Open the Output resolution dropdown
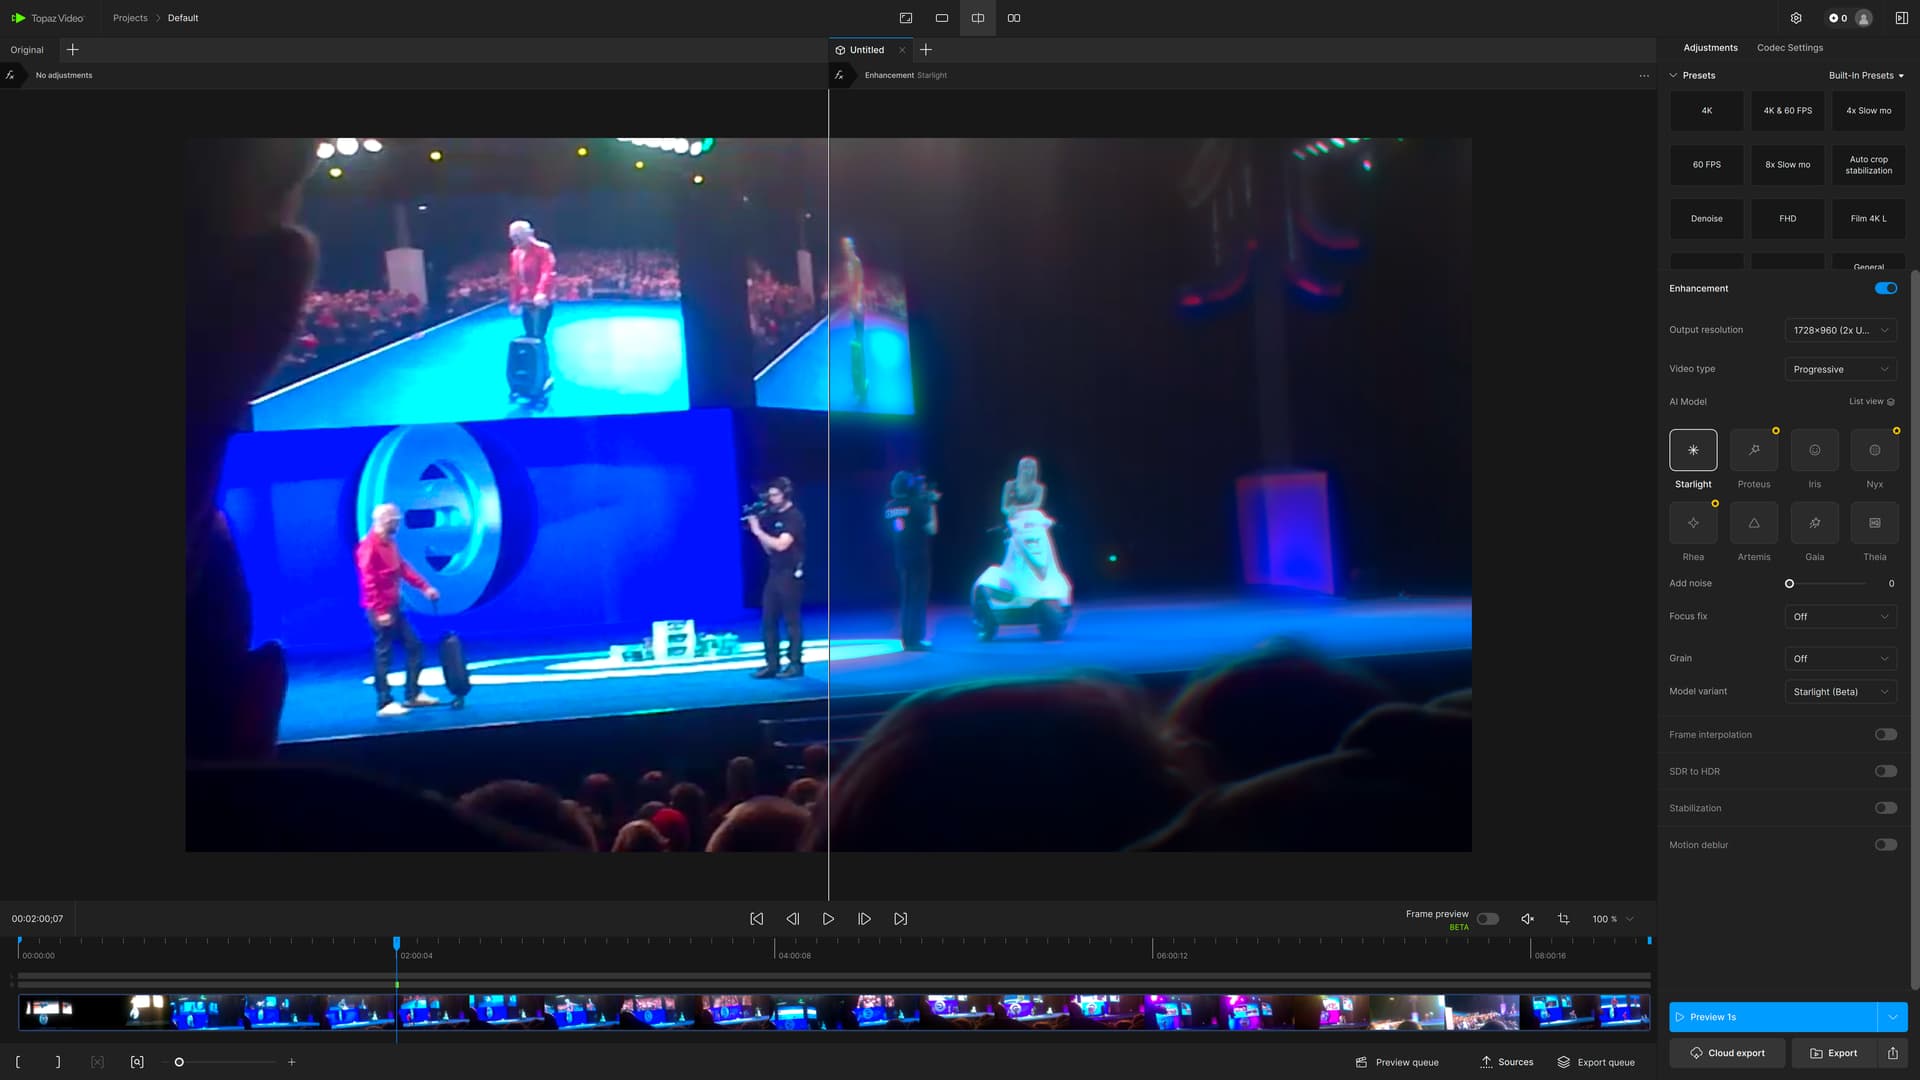 tap(1840, 330)
